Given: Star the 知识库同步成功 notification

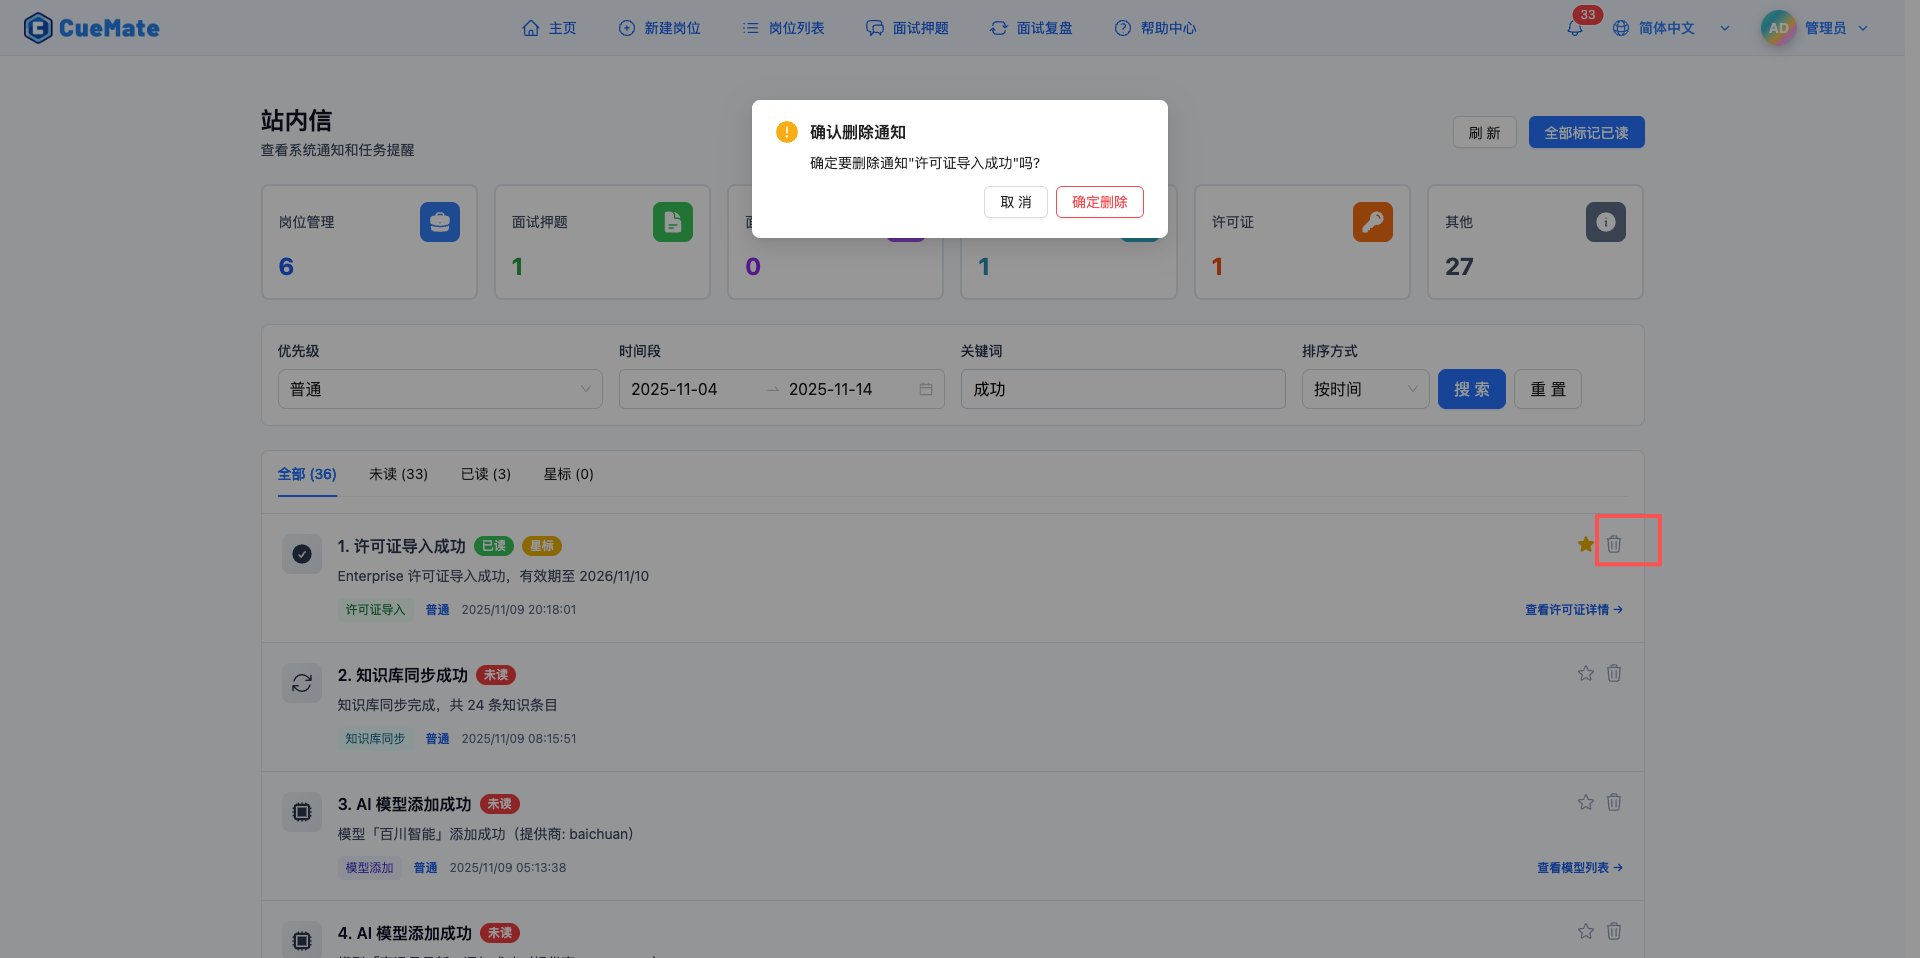Looking at the screenshot, I should click(x=1585, y=673).
